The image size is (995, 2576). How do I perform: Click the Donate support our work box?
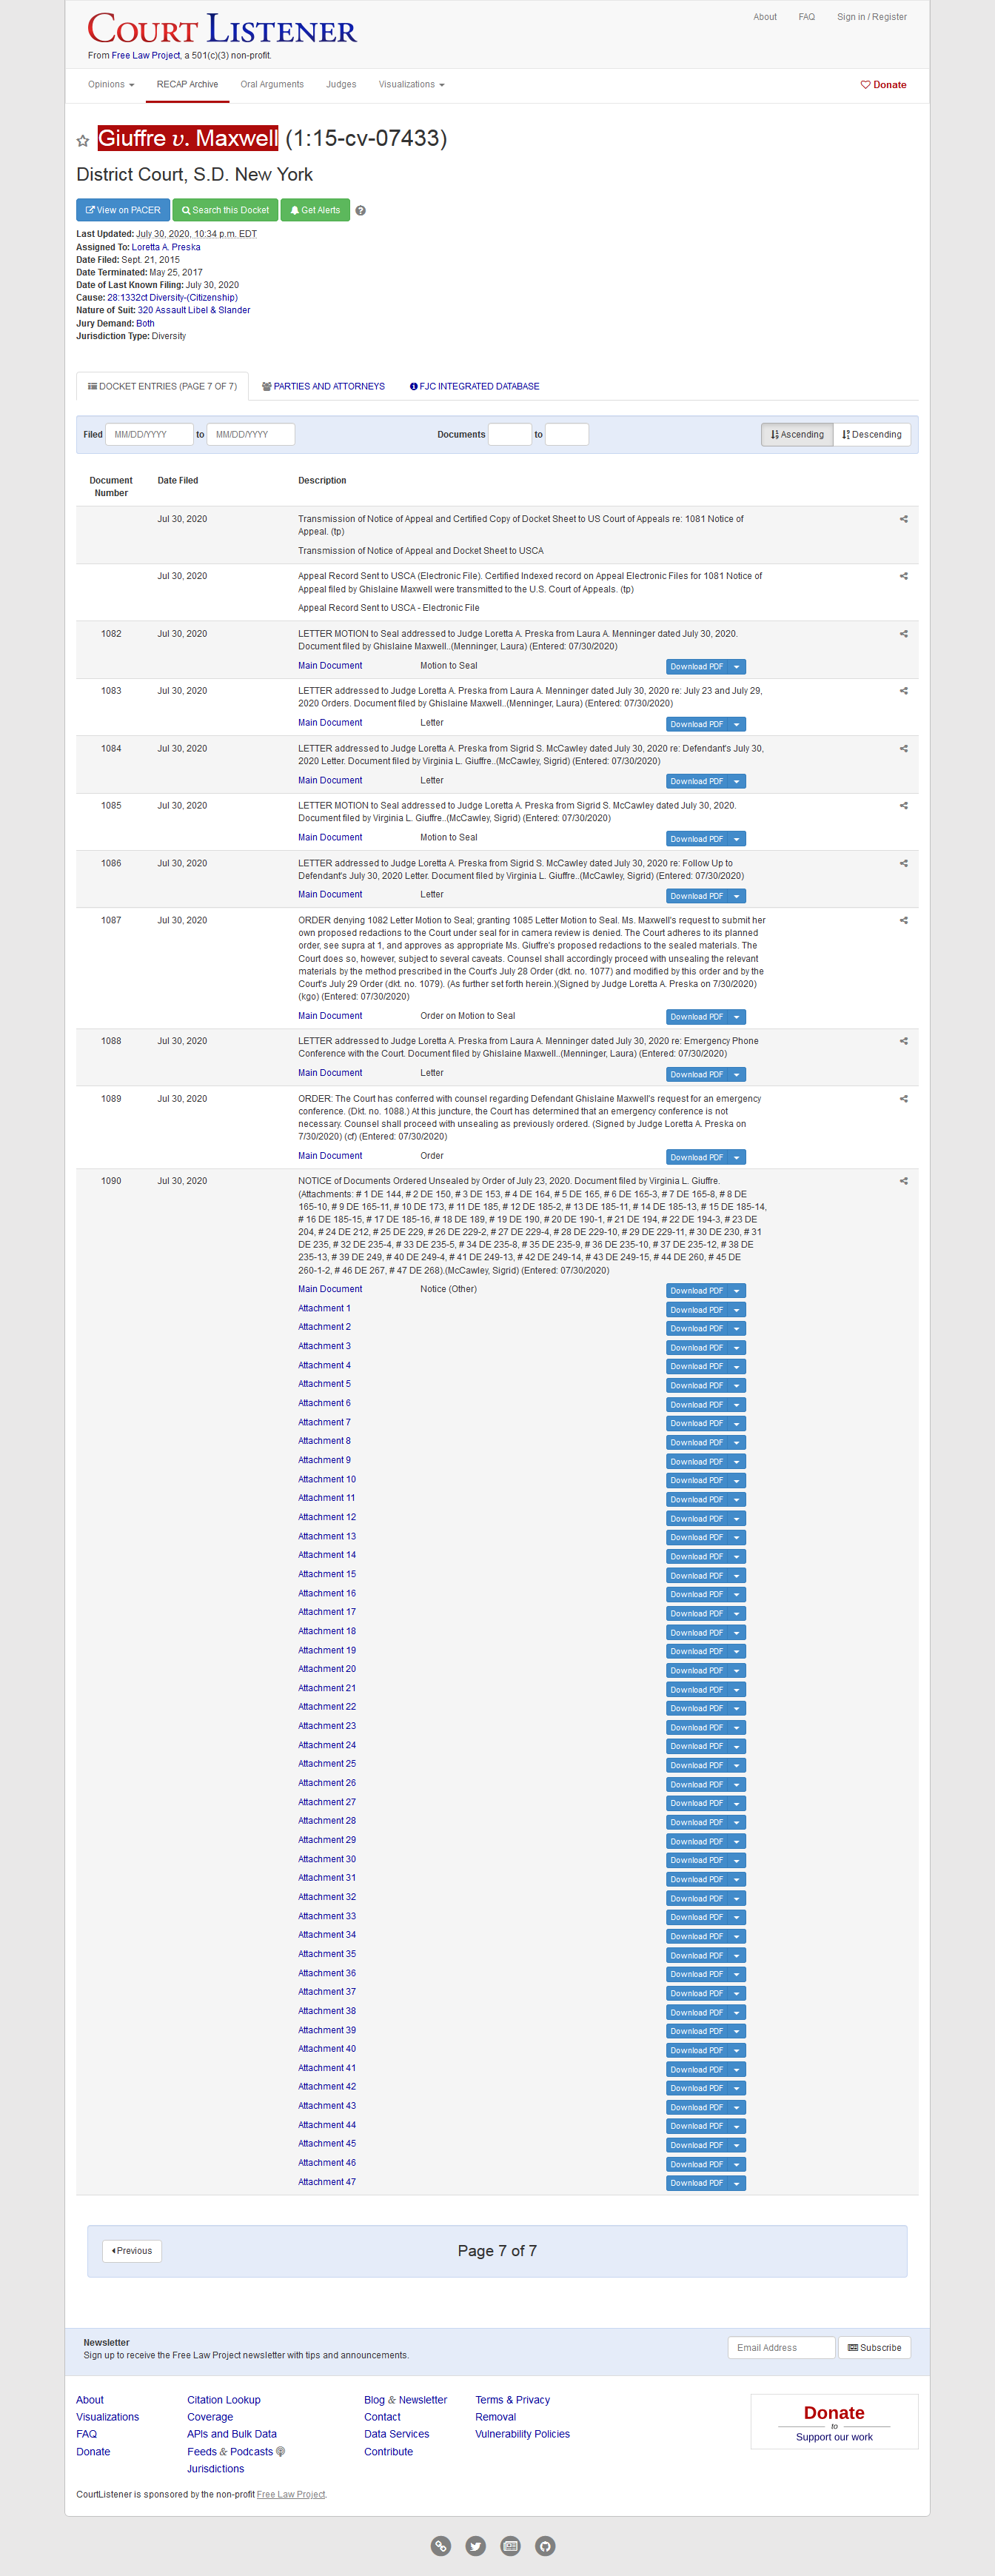[834, 2422]
